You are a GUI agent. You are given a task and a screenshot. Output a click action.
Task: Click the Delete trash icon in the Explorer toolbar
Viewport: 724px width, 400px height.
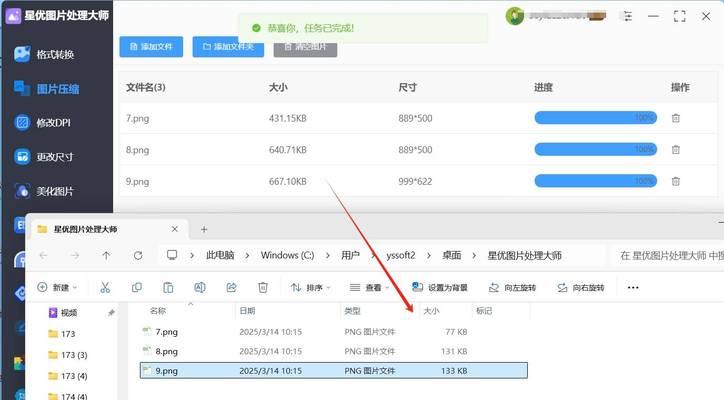point(263,287)
